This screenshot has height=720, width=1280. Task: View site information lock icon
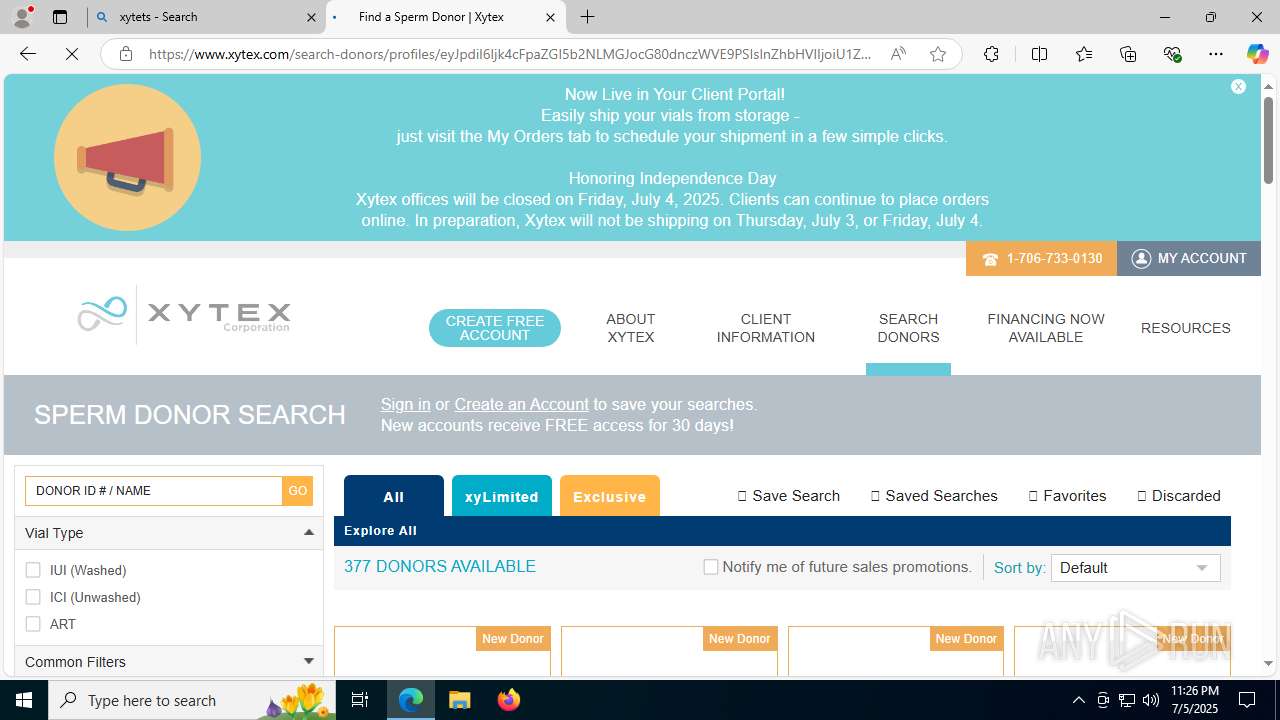click(126, 54)
